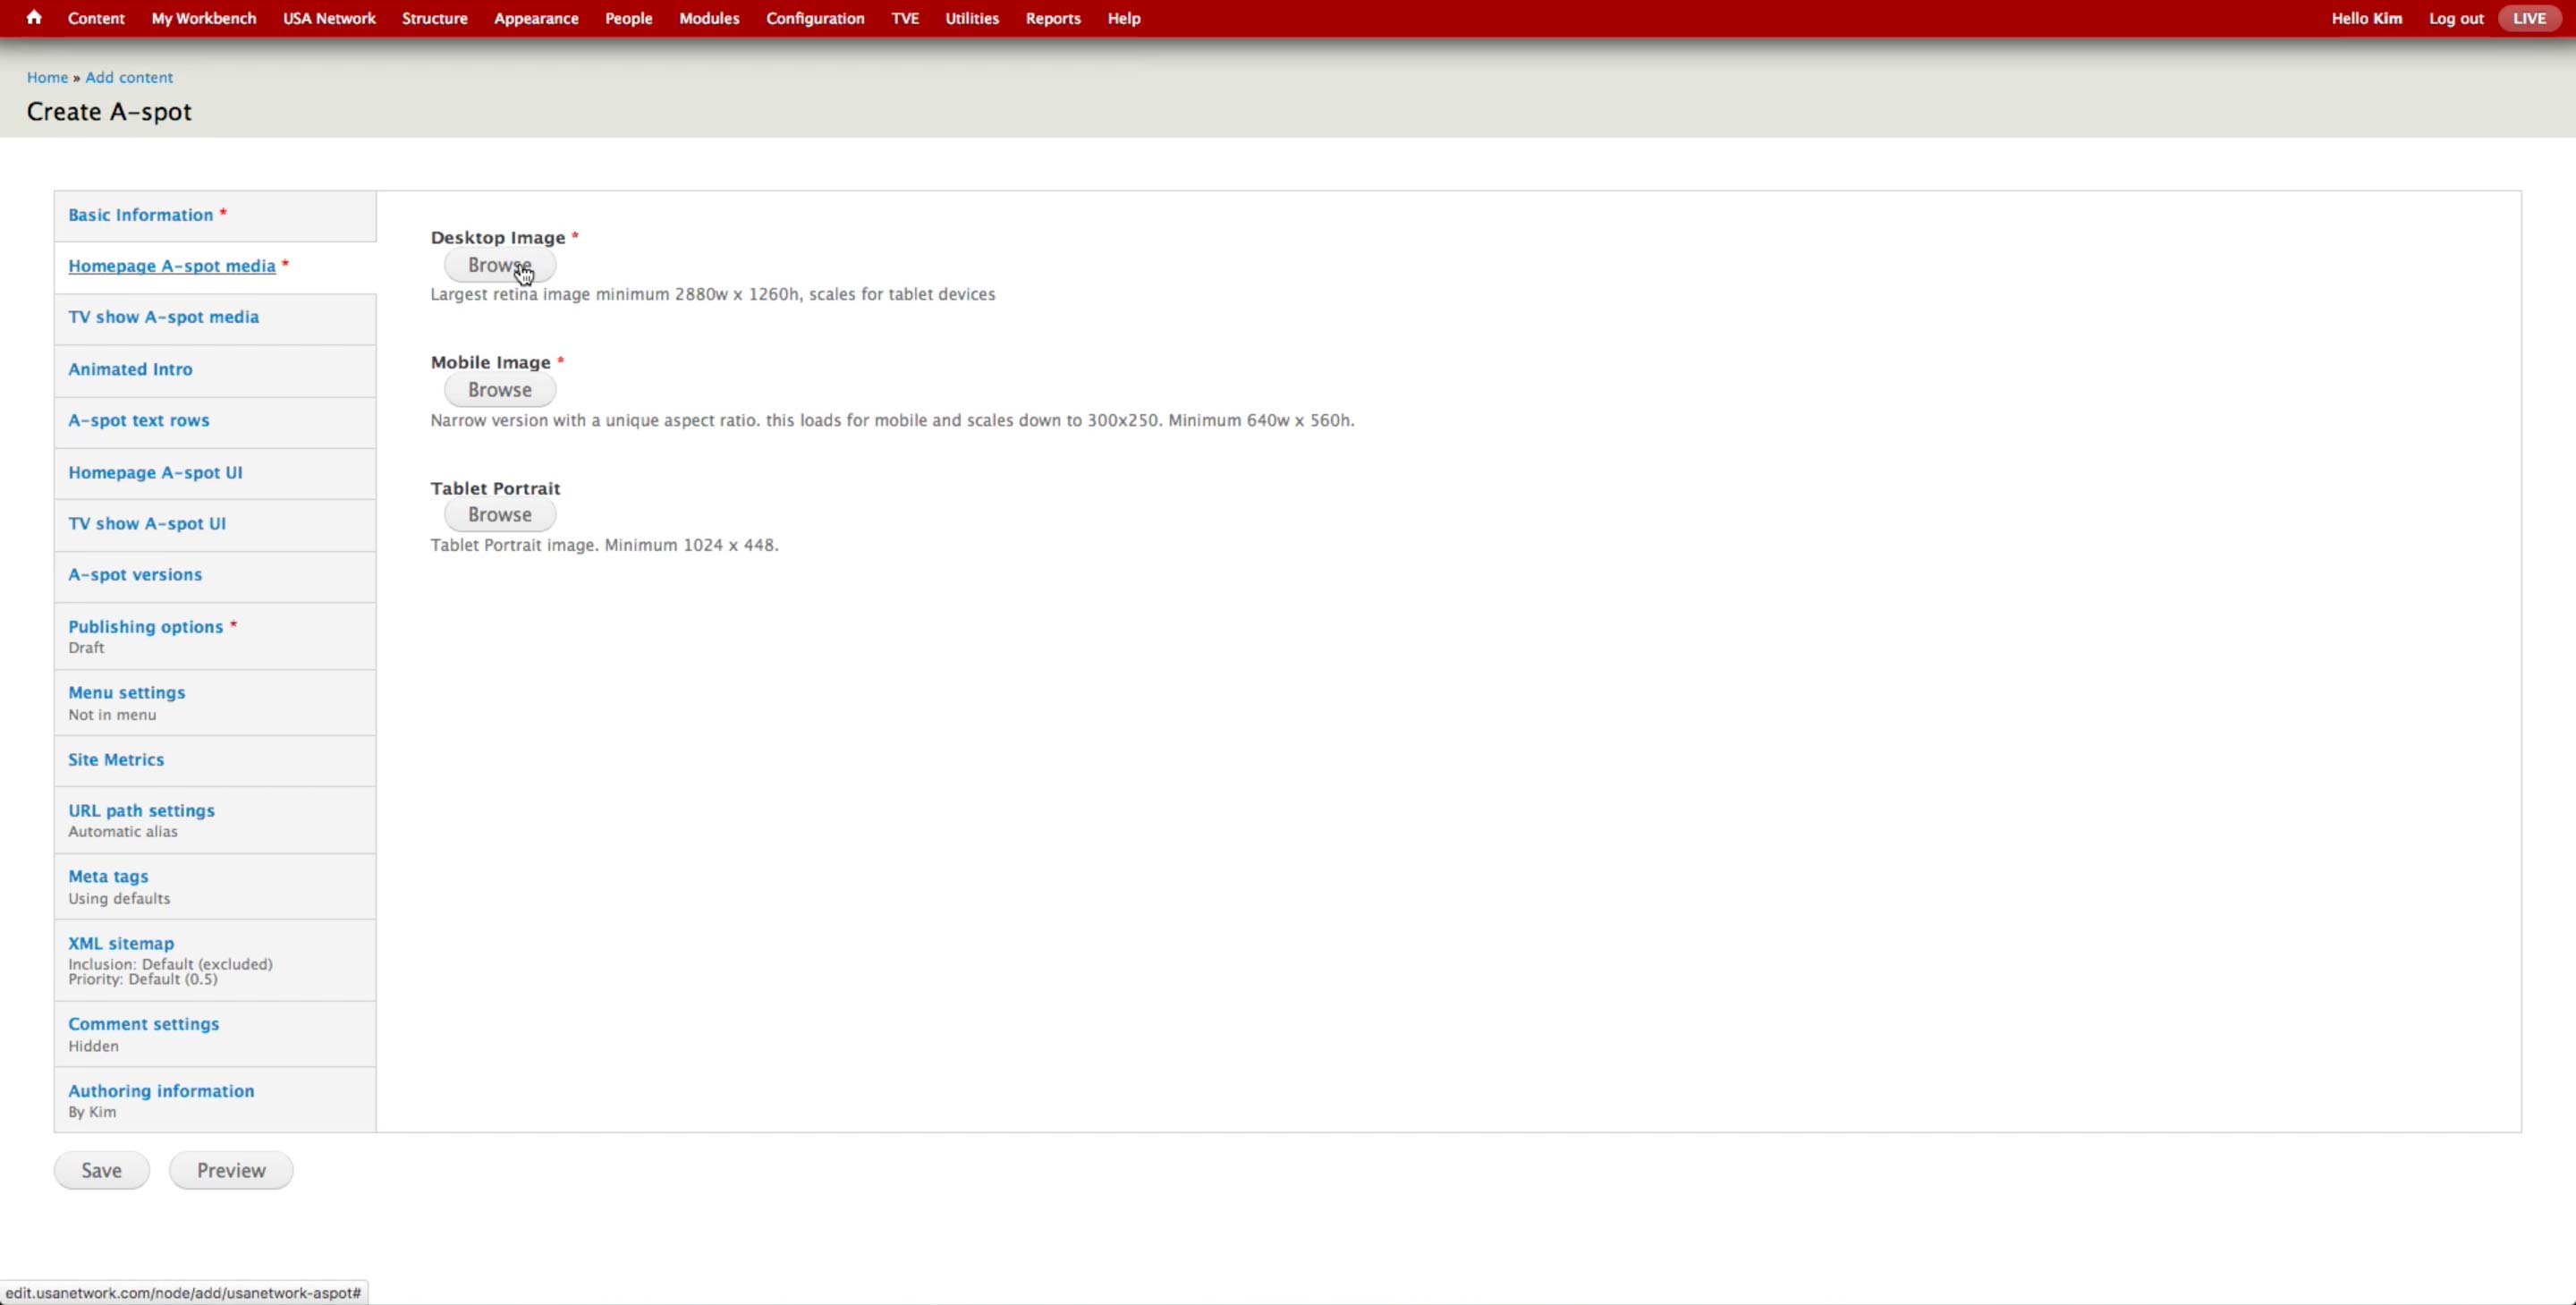Browse for the Desktop Image

pos(499,265)
